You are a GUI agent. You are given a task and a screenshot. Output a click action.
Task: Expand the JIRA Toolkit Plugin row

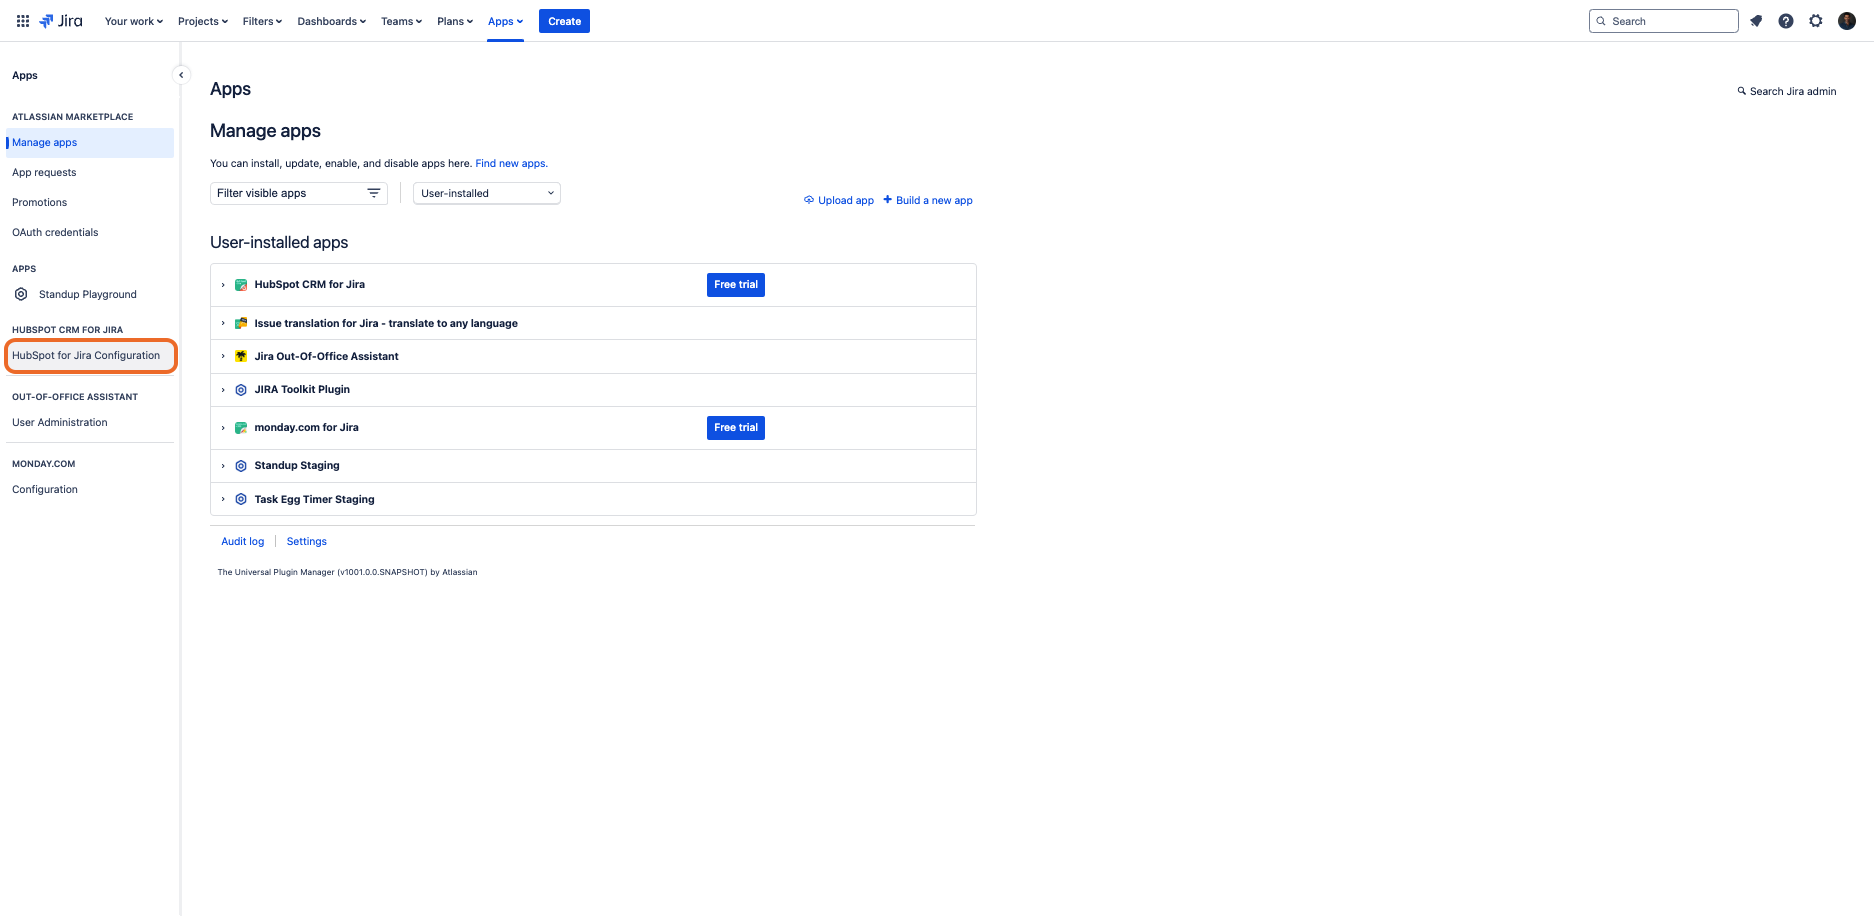pos(223,390)
